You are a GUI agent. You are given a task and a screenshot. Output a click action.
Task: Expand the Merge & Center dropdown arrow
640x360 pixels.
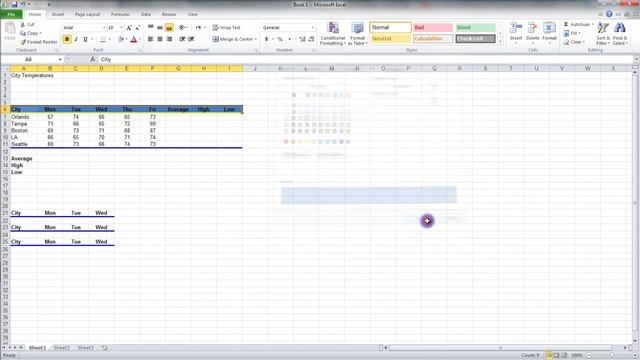tap(256, 39)
